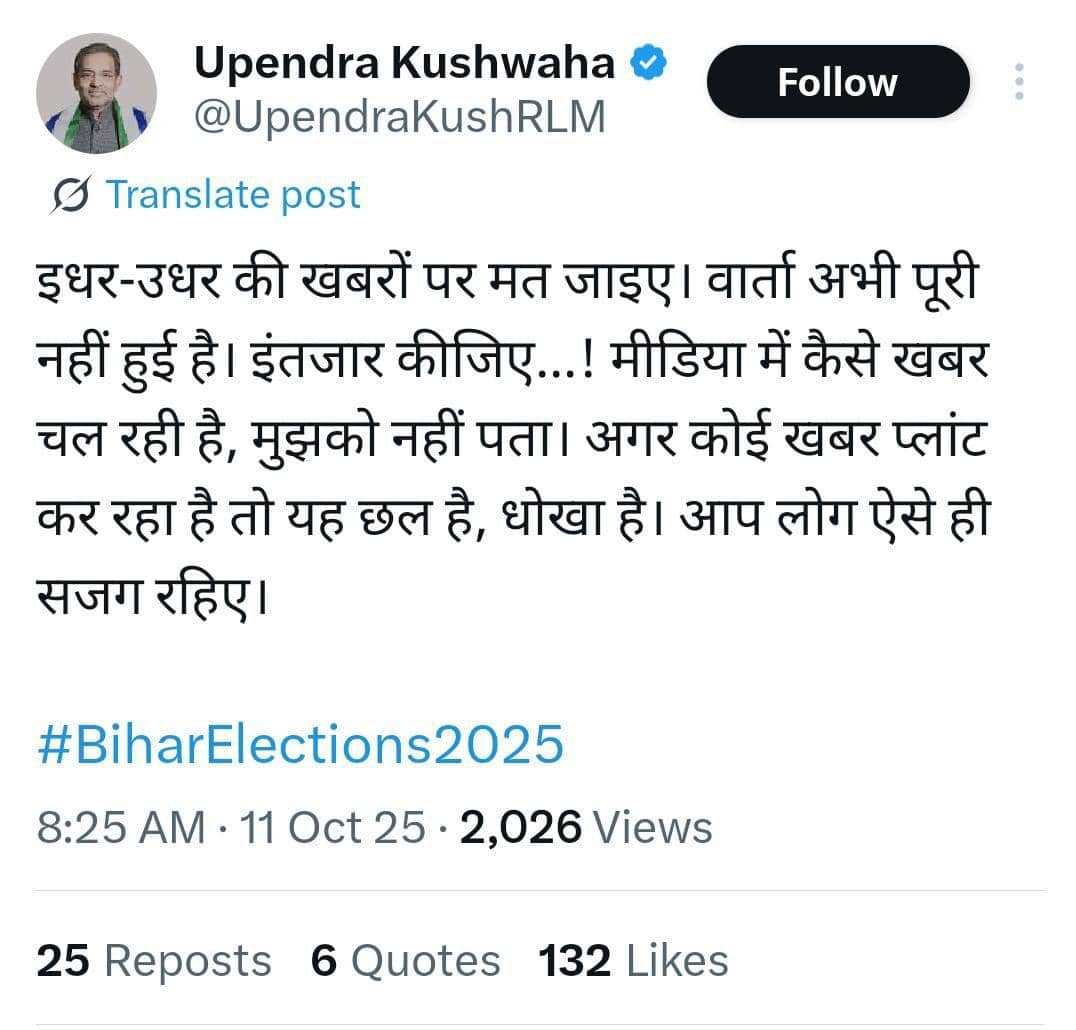This screenshot has height=1030, width=1076.
Task: Click the Reposts icon count area
Action: 150,959
